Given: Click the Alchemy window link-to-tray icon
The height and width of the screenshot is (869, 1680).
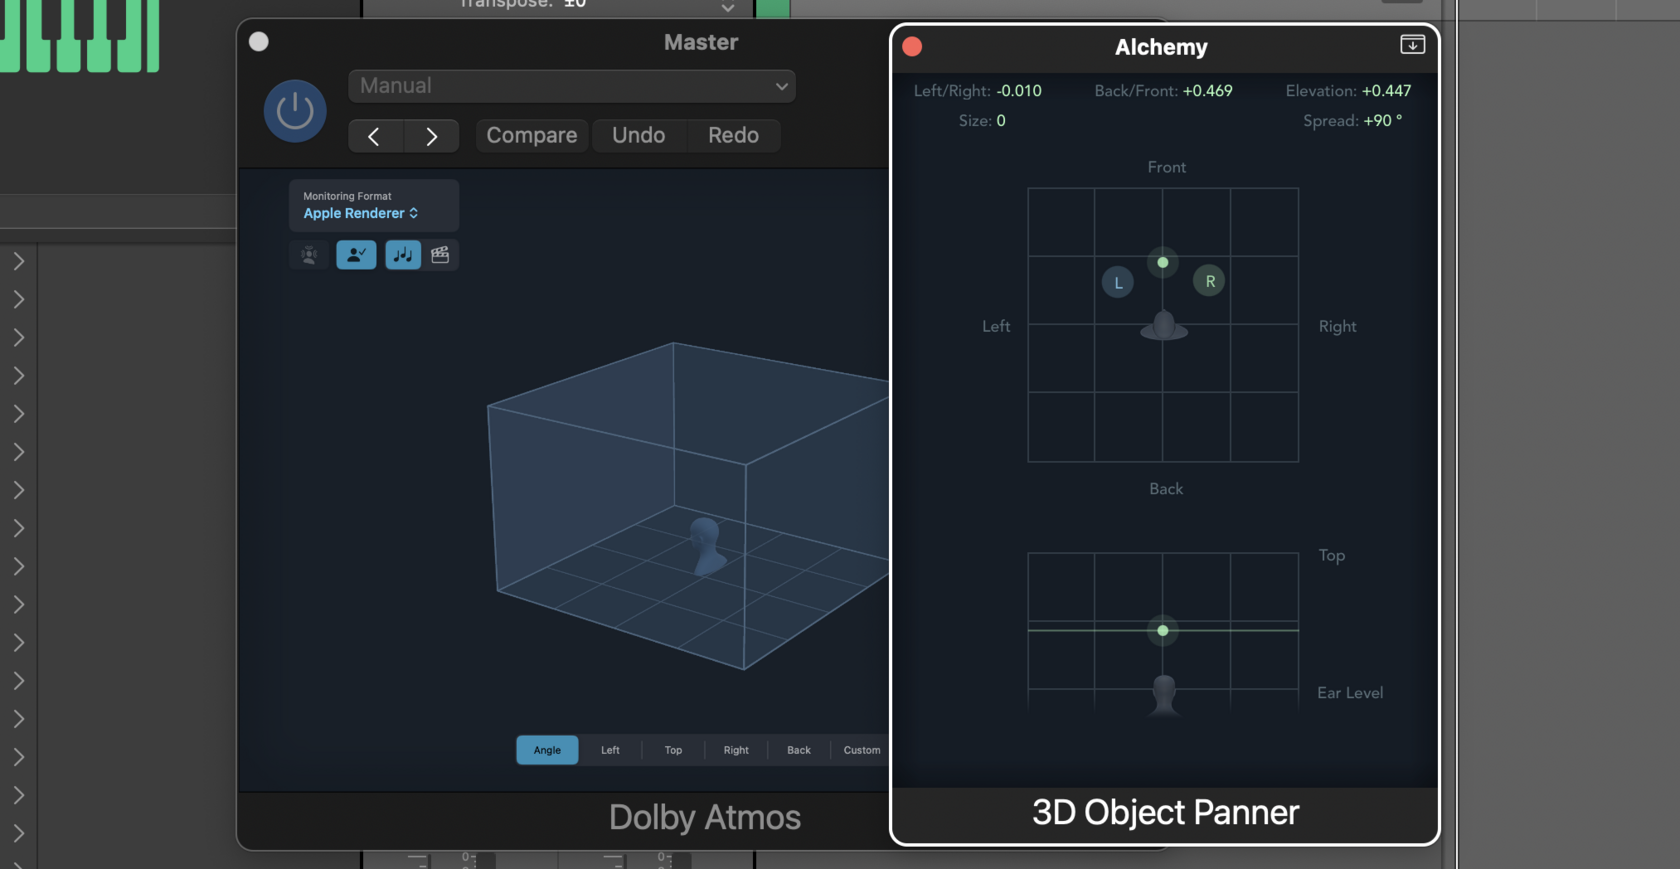Looking at the screenshot, I should click(x=1412, y=45).
